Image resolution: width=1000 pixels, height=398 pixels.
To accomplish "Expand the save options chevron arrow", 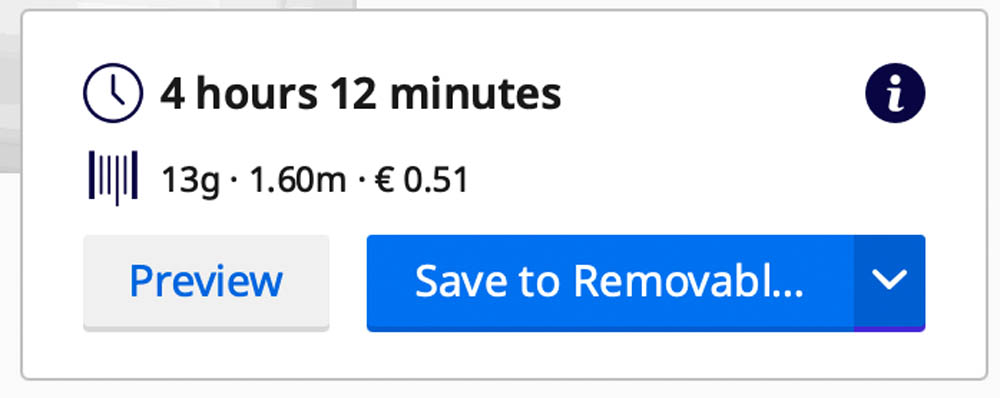I will click(x=889, y=283).
